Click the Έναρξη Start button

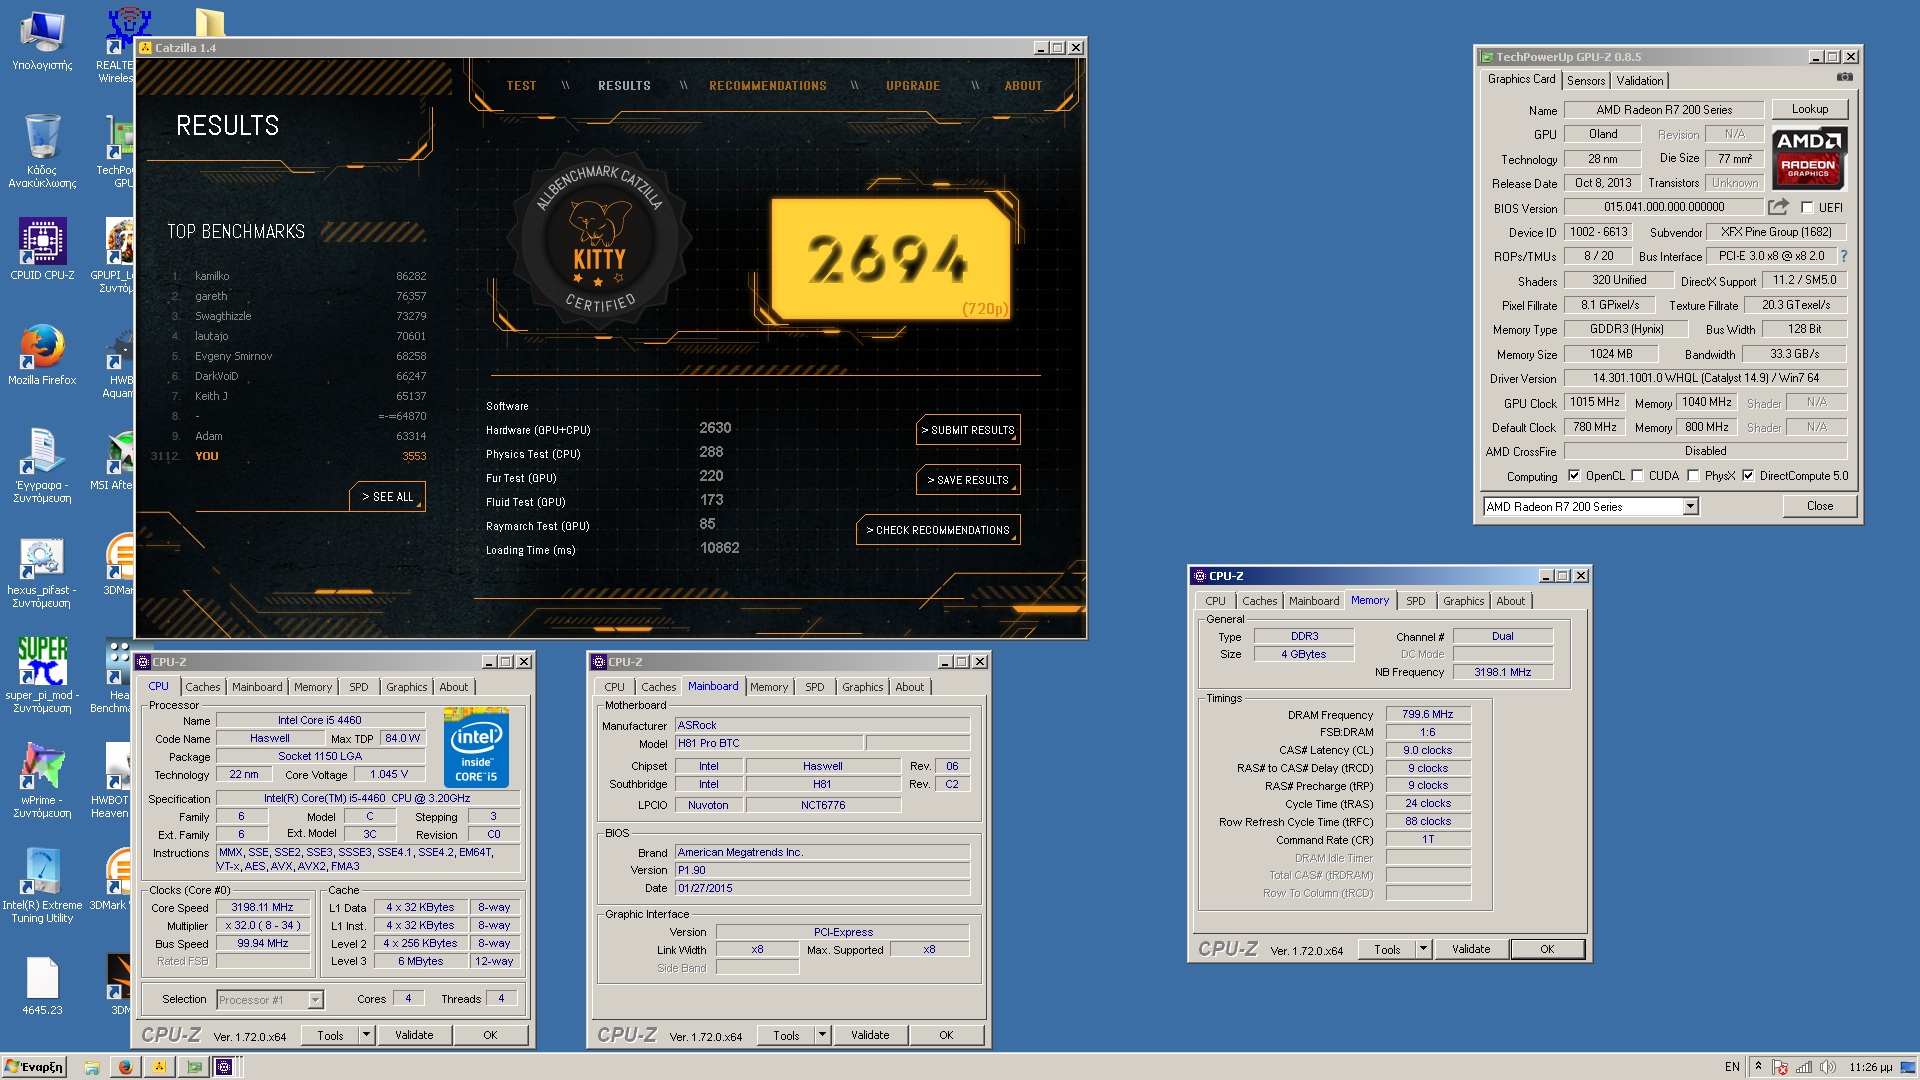point(34,1067)
